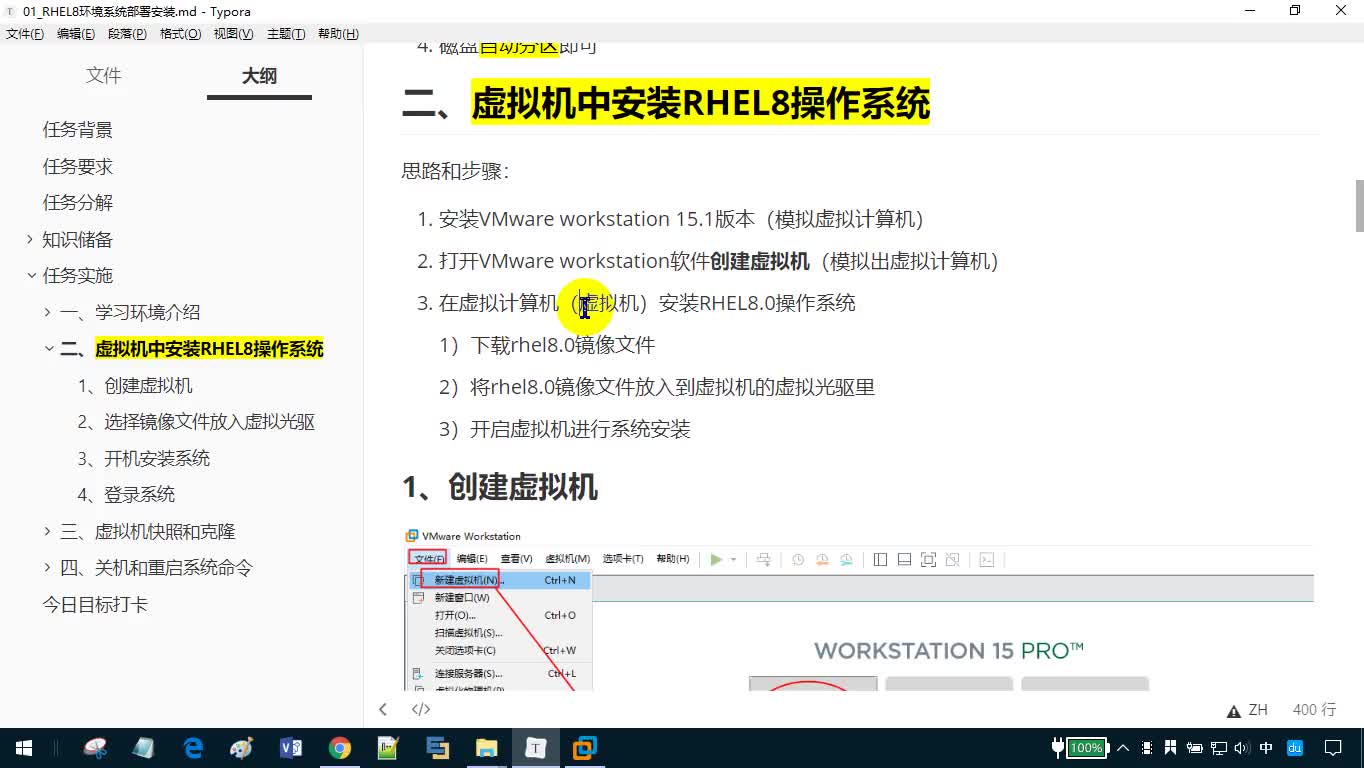This screenshot has width=1364, height=768.
Task: Open the 文件(F) menu in Typora
Action: click(25, 34)
